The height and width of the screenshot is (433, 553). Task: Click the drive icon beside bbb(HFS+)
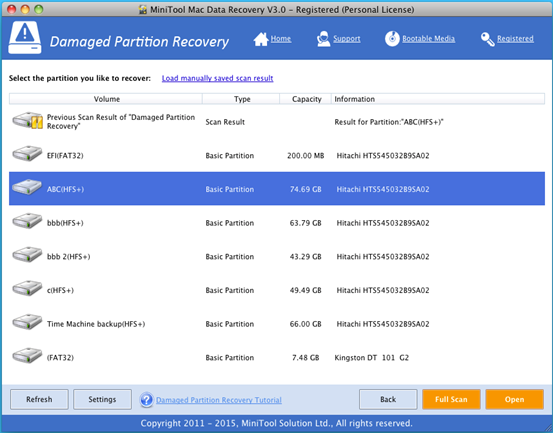click(x=27, y=221)
